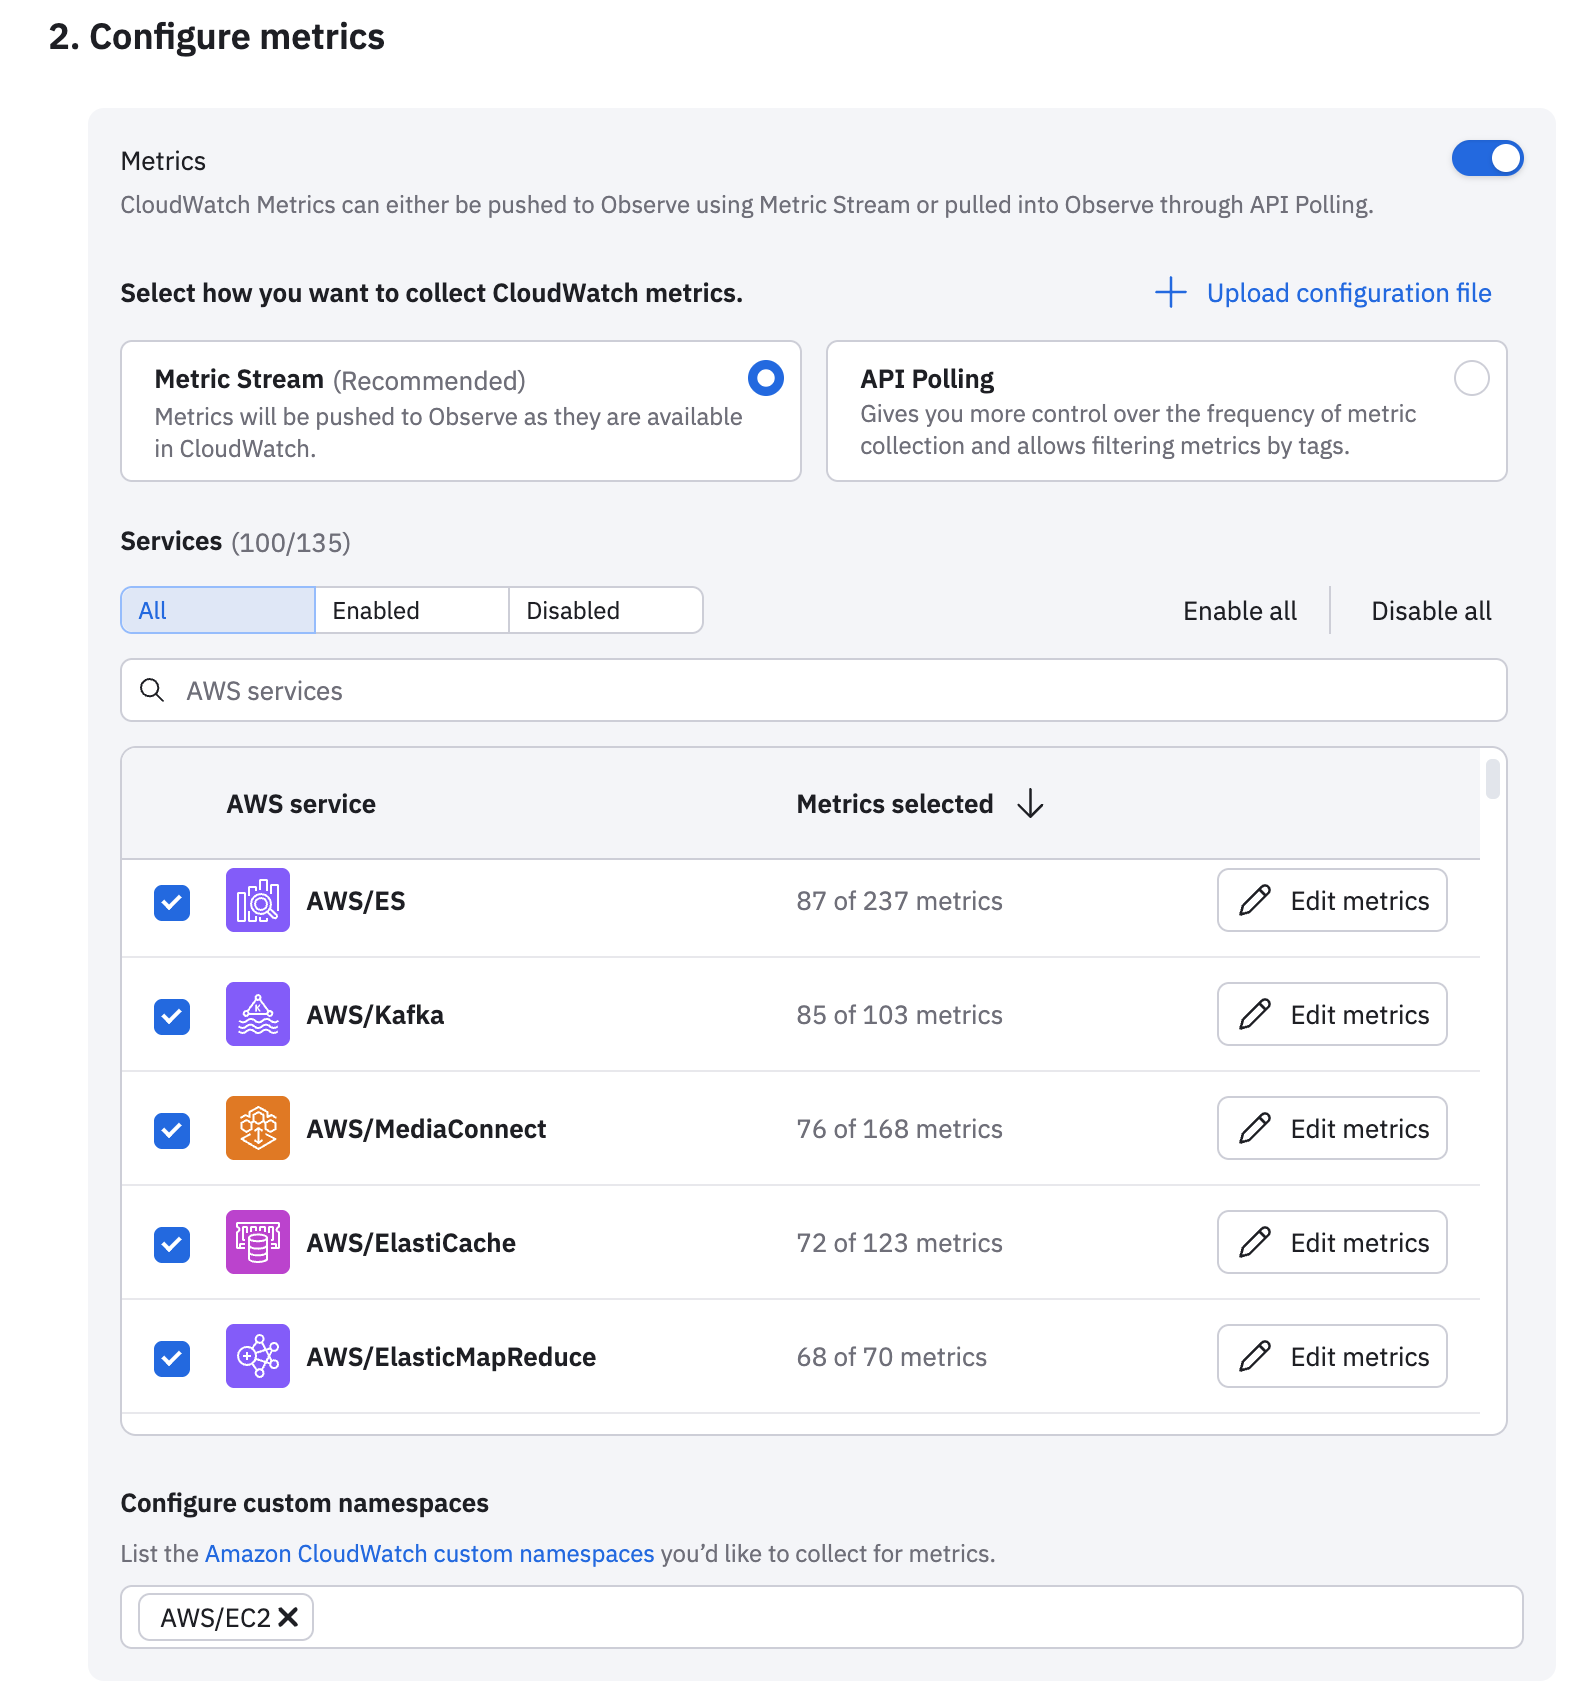Open Amazon CloudWatch custom namespaces link
Image resolution: width=1596 pixels, height=1700 pixels.
[x=430, y=1553]
